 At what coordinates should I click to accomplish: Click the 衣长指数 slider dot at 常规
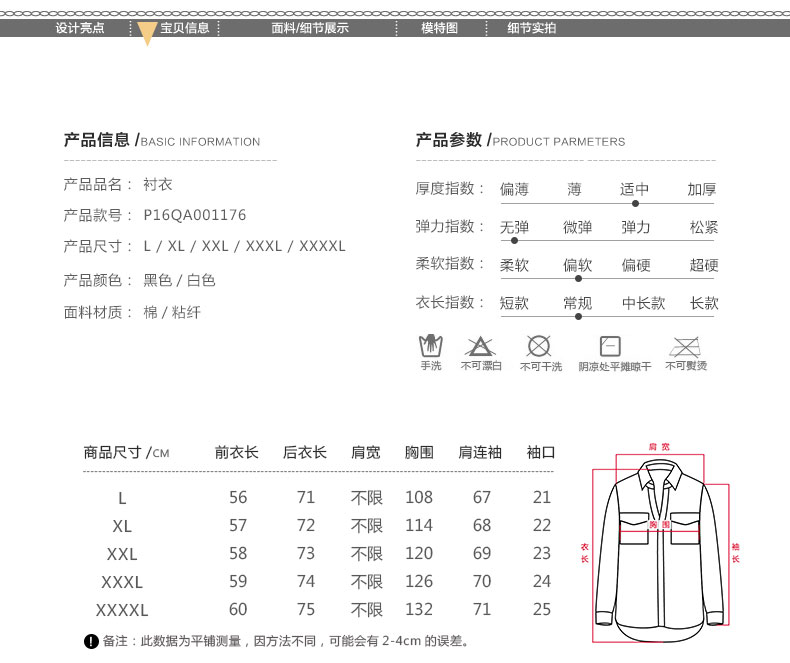(578, 317)
